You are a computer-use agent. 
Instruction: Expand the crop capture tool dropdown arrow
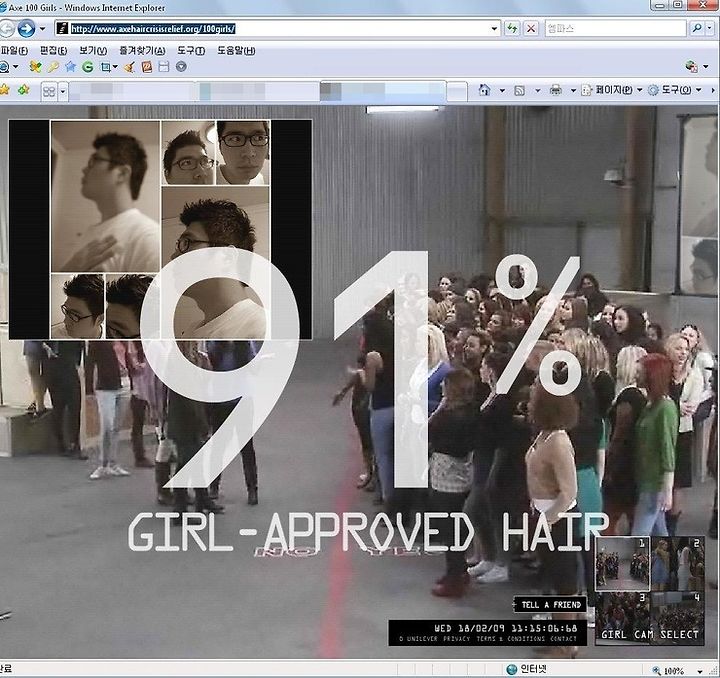[115, 67]
